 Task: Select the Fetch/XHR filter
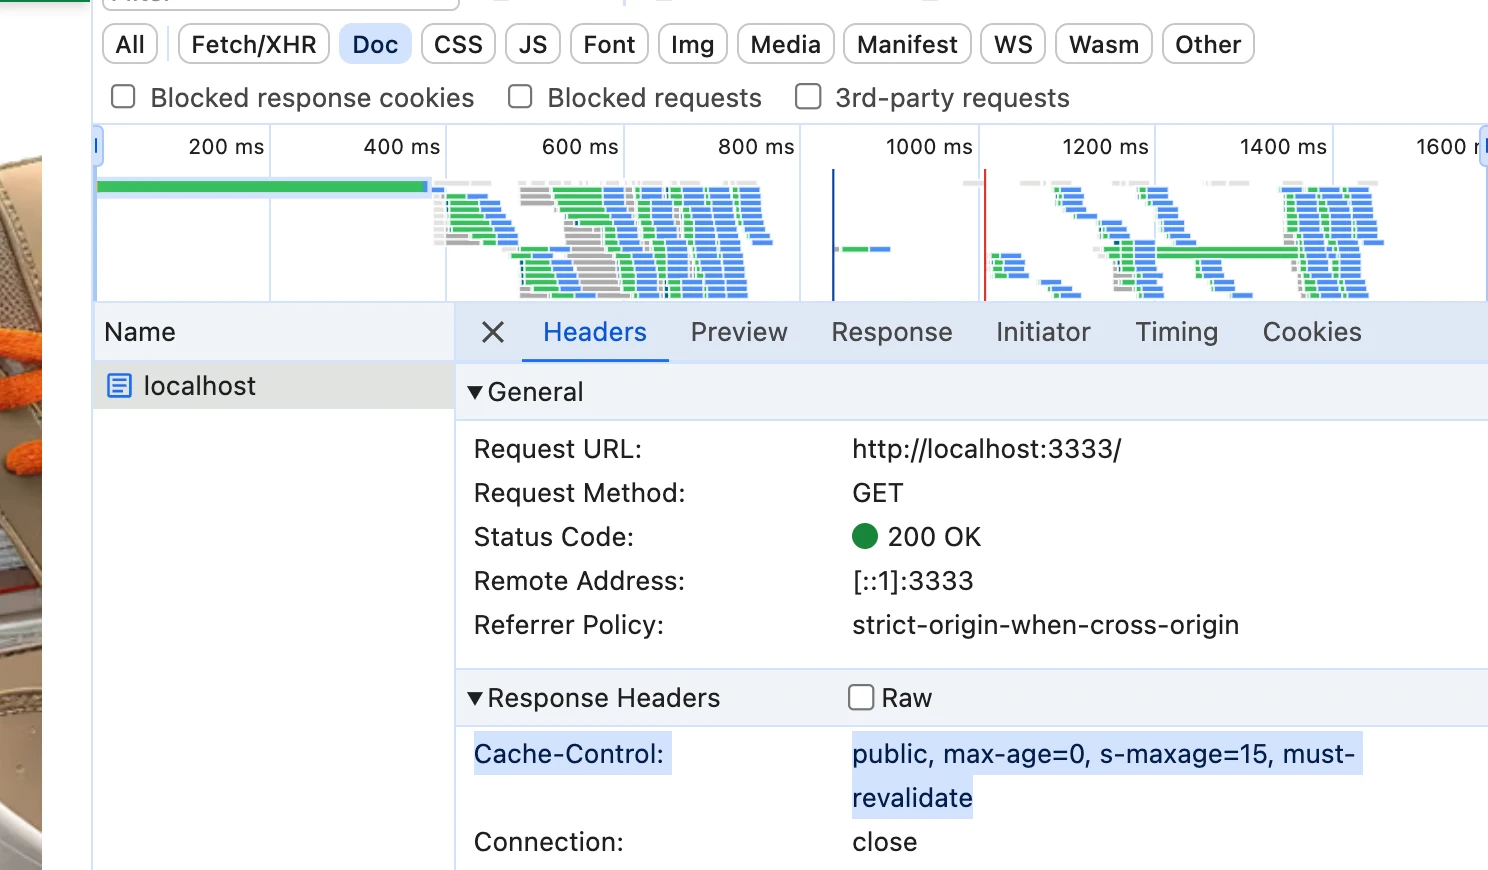pos(253,44)
